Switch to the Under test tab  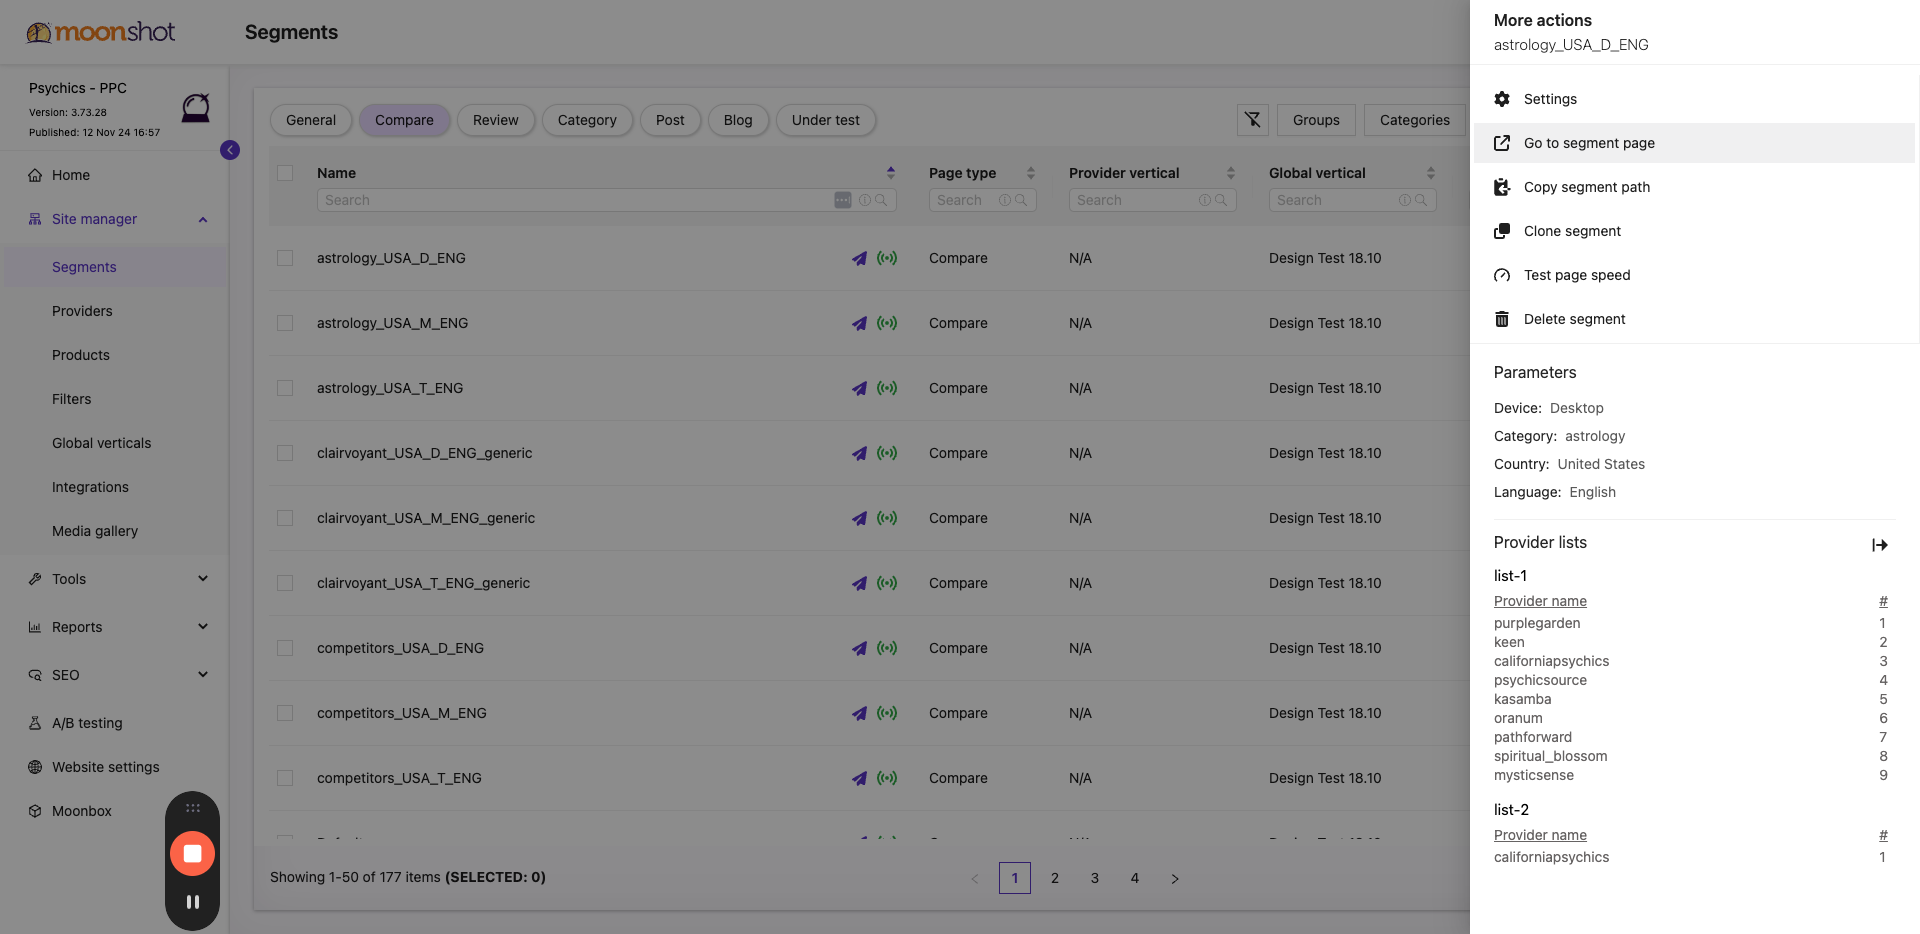[x=826, y=120]
